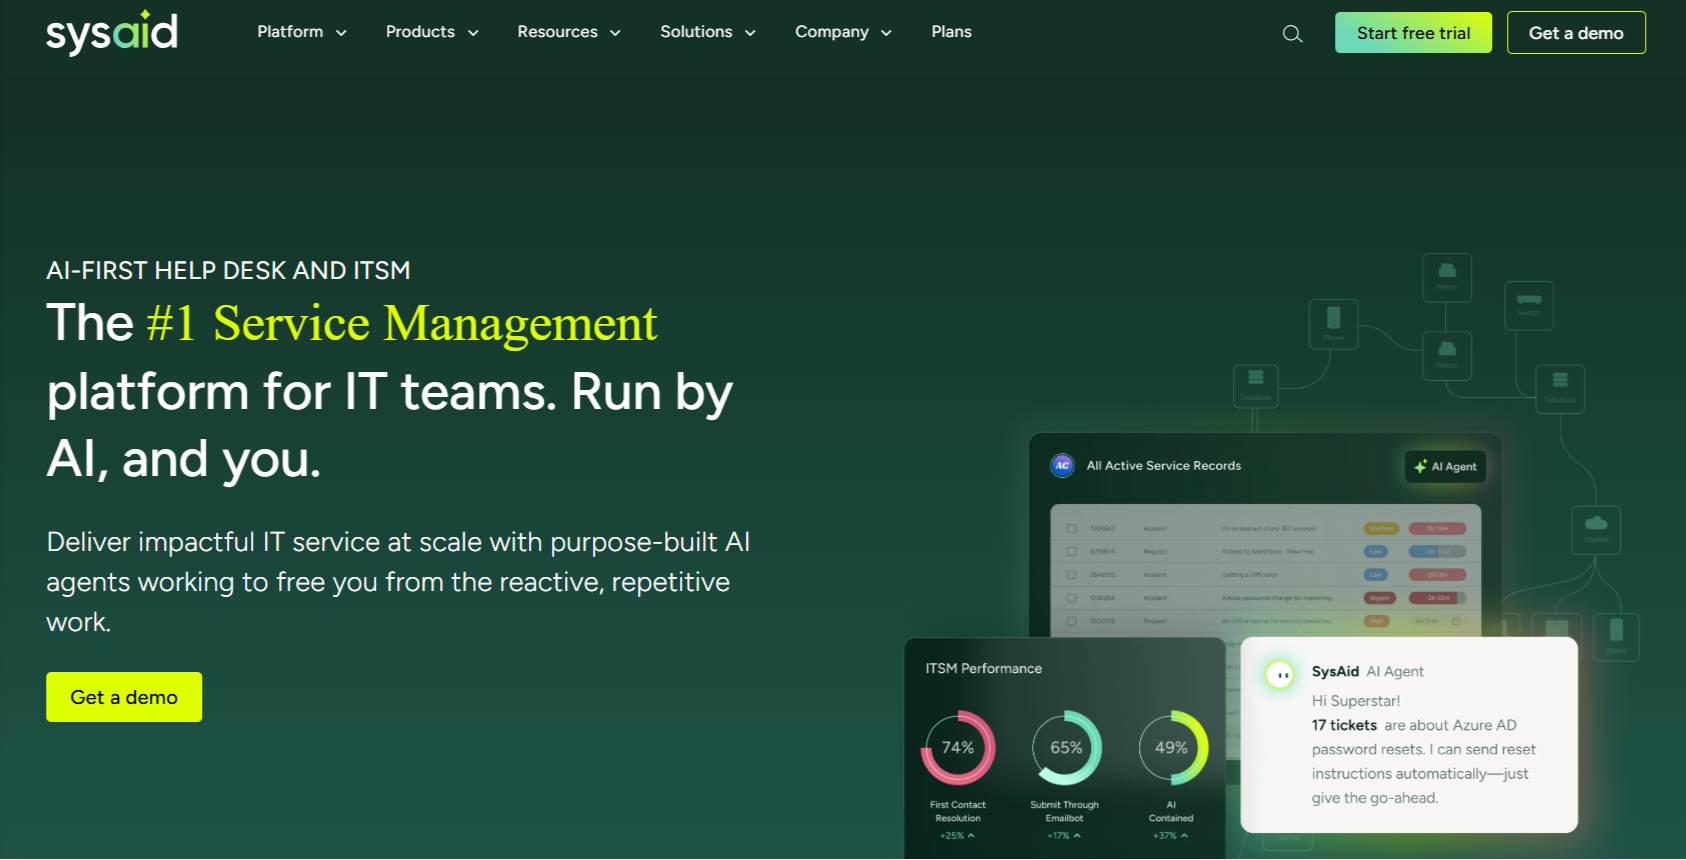The height and width of the screenshot is (860, 1686).
Task: Check the box for record 1305647
Action: tap(1071, 529)
